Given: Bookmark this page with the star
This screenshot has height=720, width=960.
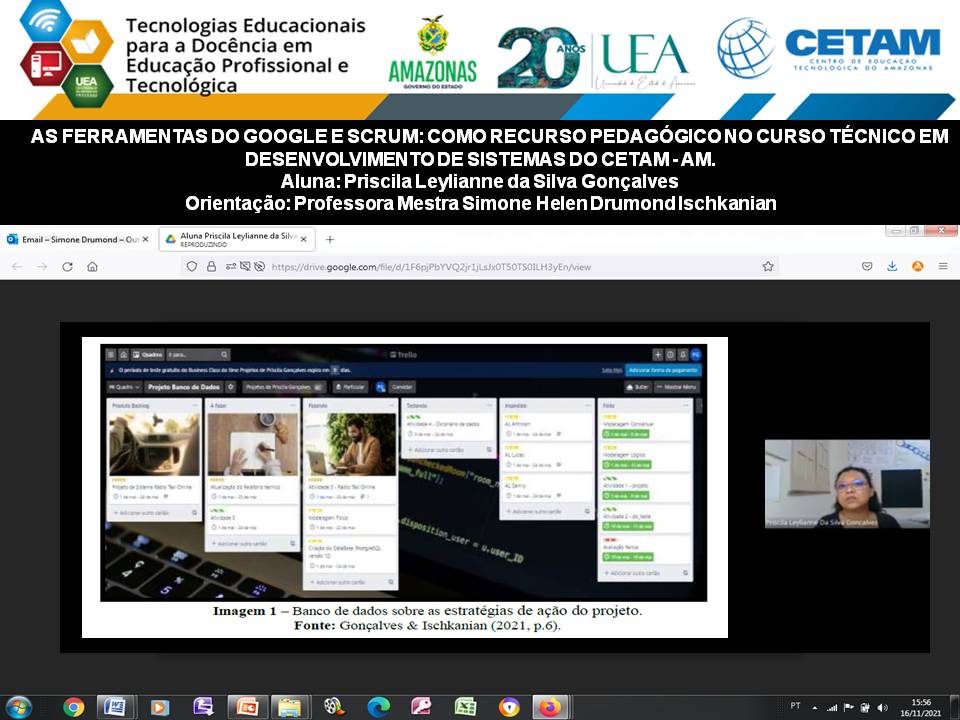Looking at the screenshot, I should pyautogui.click(x=768, y=267).
